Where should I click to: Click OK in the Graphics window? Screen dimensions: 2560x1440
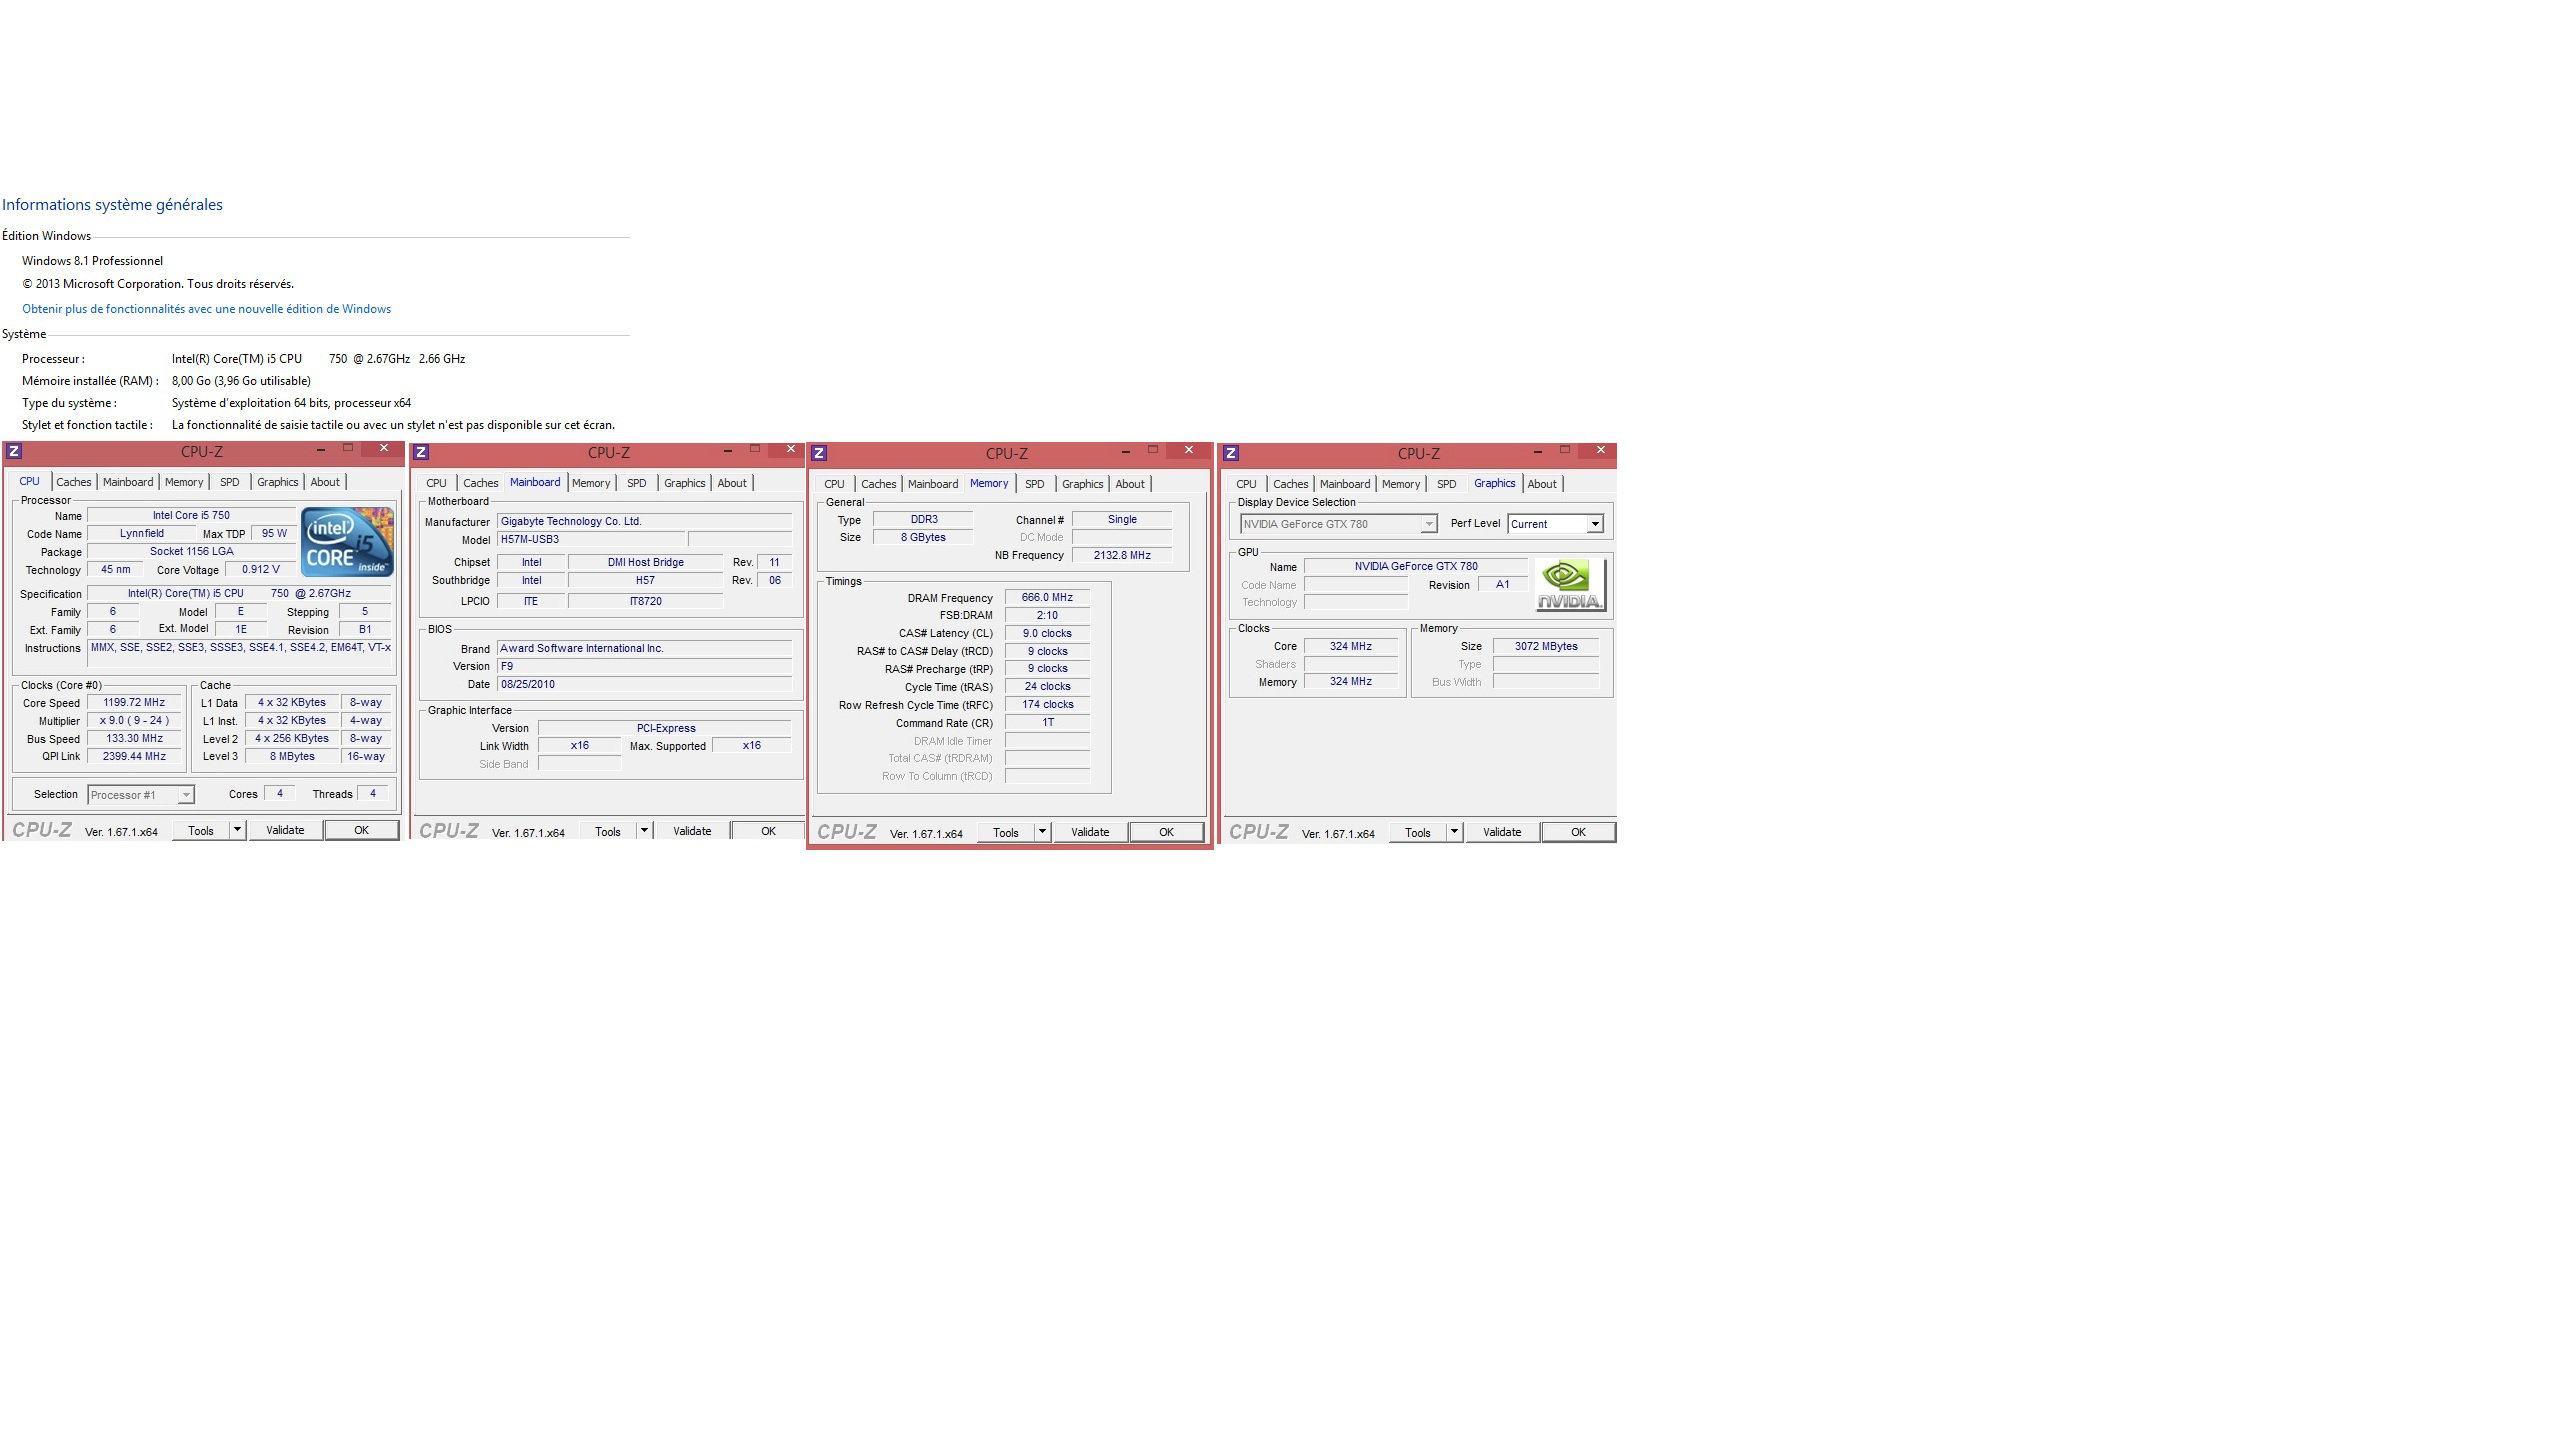[x=1577, y=832]
